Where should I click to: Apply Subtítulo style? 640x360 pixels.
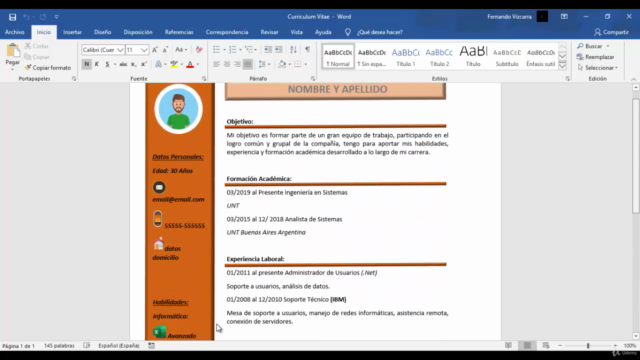tap(507, 56)
